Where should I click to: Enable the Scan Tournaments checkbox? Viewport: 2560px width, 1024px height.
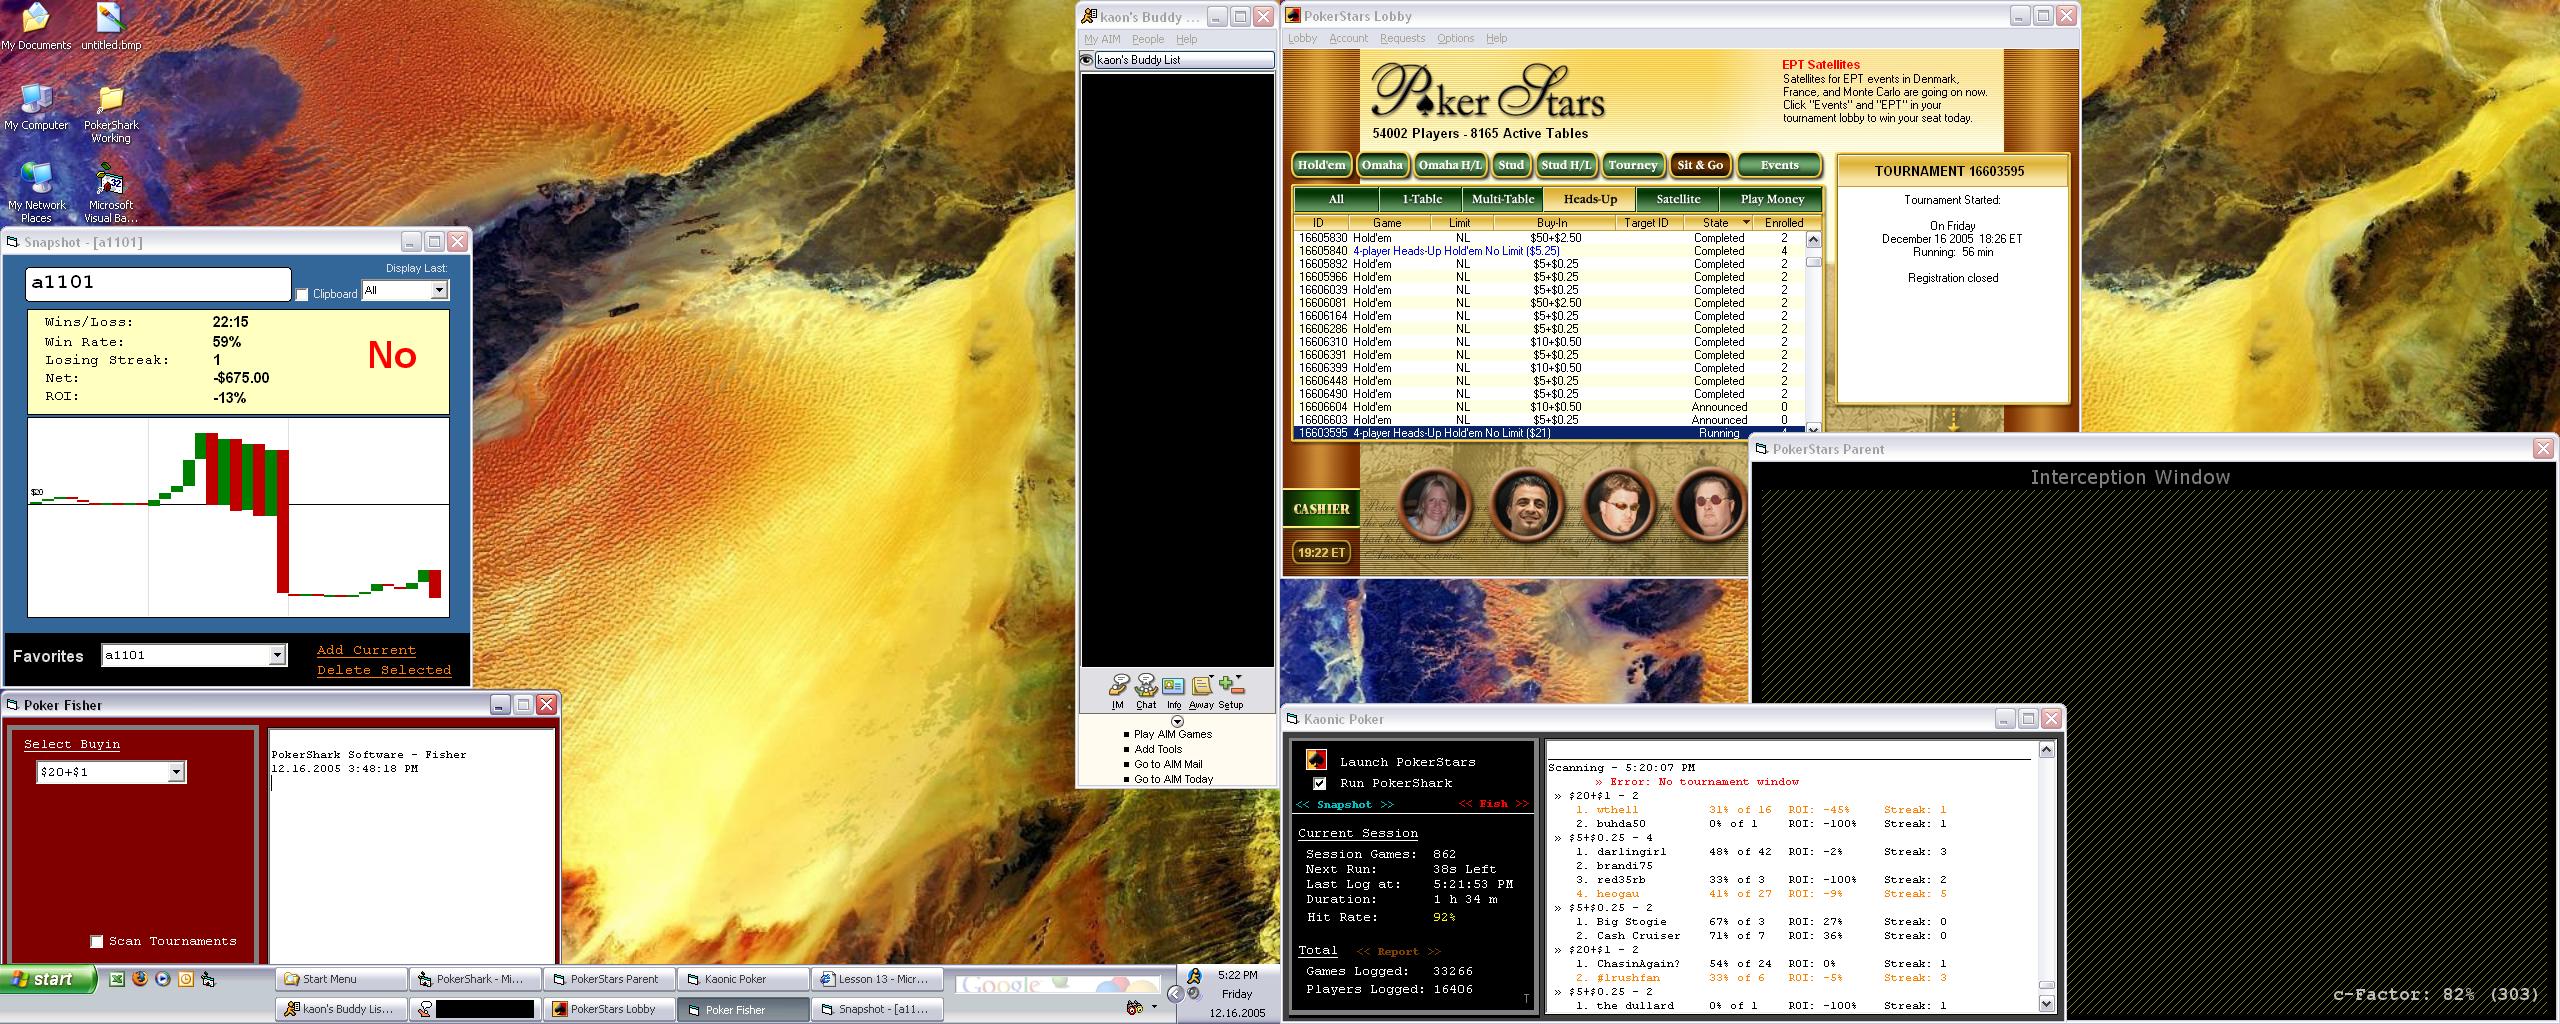pyautogui.click(x=97, y=941)
